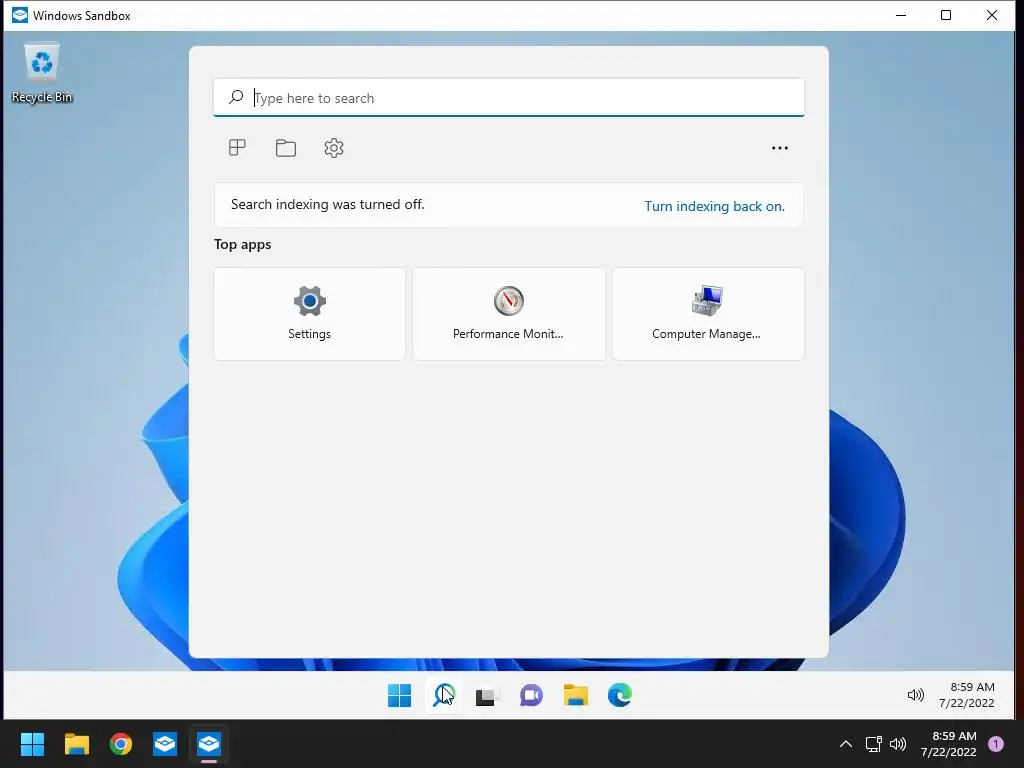The height and width of the screenshot is (768, 1024).
Task: Select the Settings gear filter icon
Action: coord(334,148)
